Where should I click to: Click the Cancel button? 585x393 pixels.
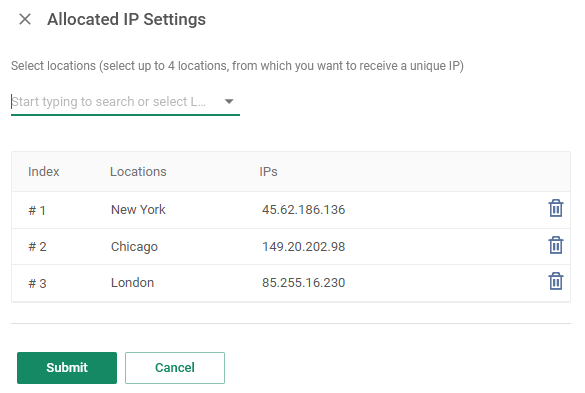click(175, 368)
